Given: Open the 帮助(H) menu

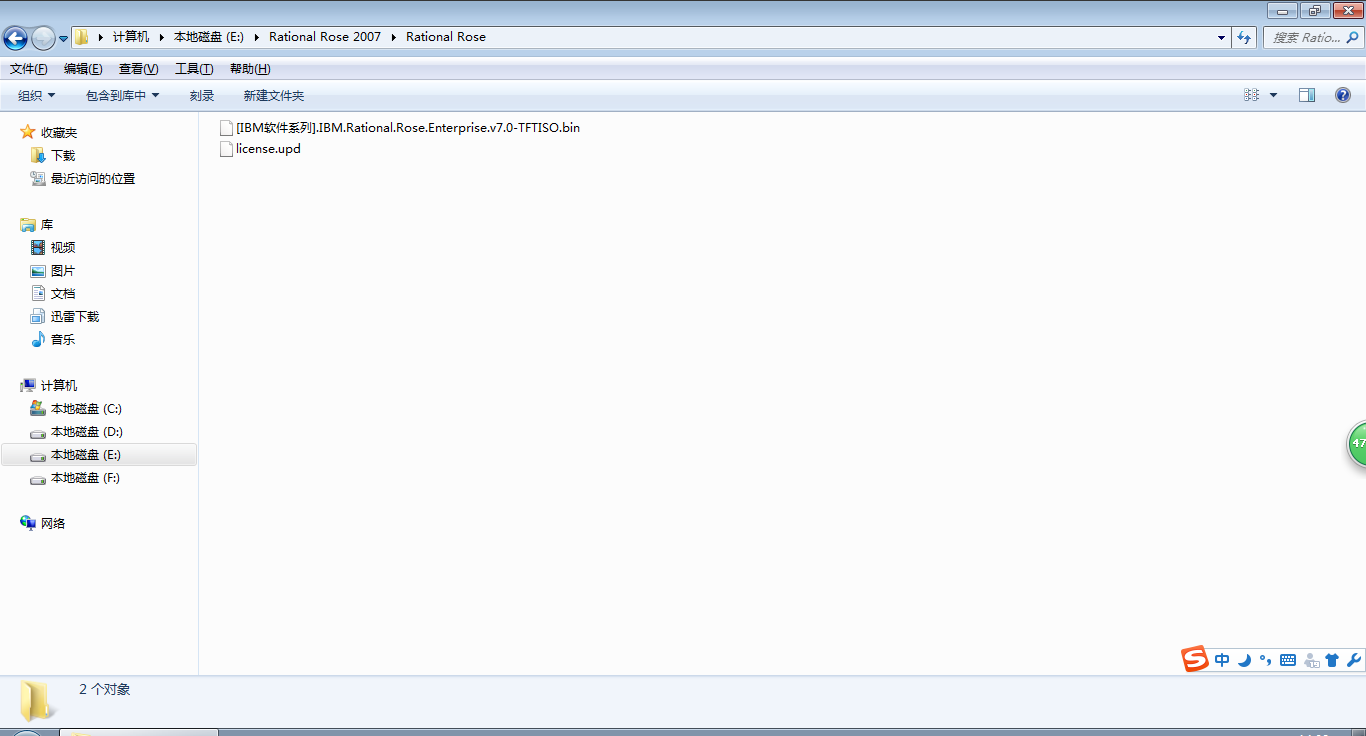Looking at the screenshot, I should click(250, 69).
